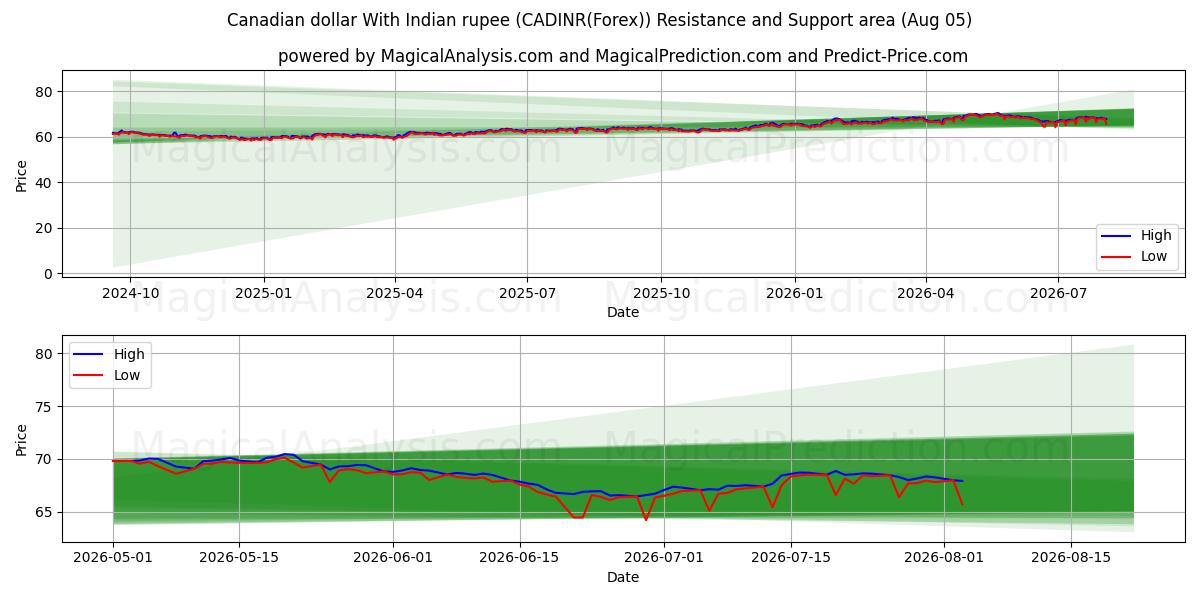Click the price tick 0 on the long-term chart
The width and height of the screenshot is (1200, 600).
click(x=49, y=274)
